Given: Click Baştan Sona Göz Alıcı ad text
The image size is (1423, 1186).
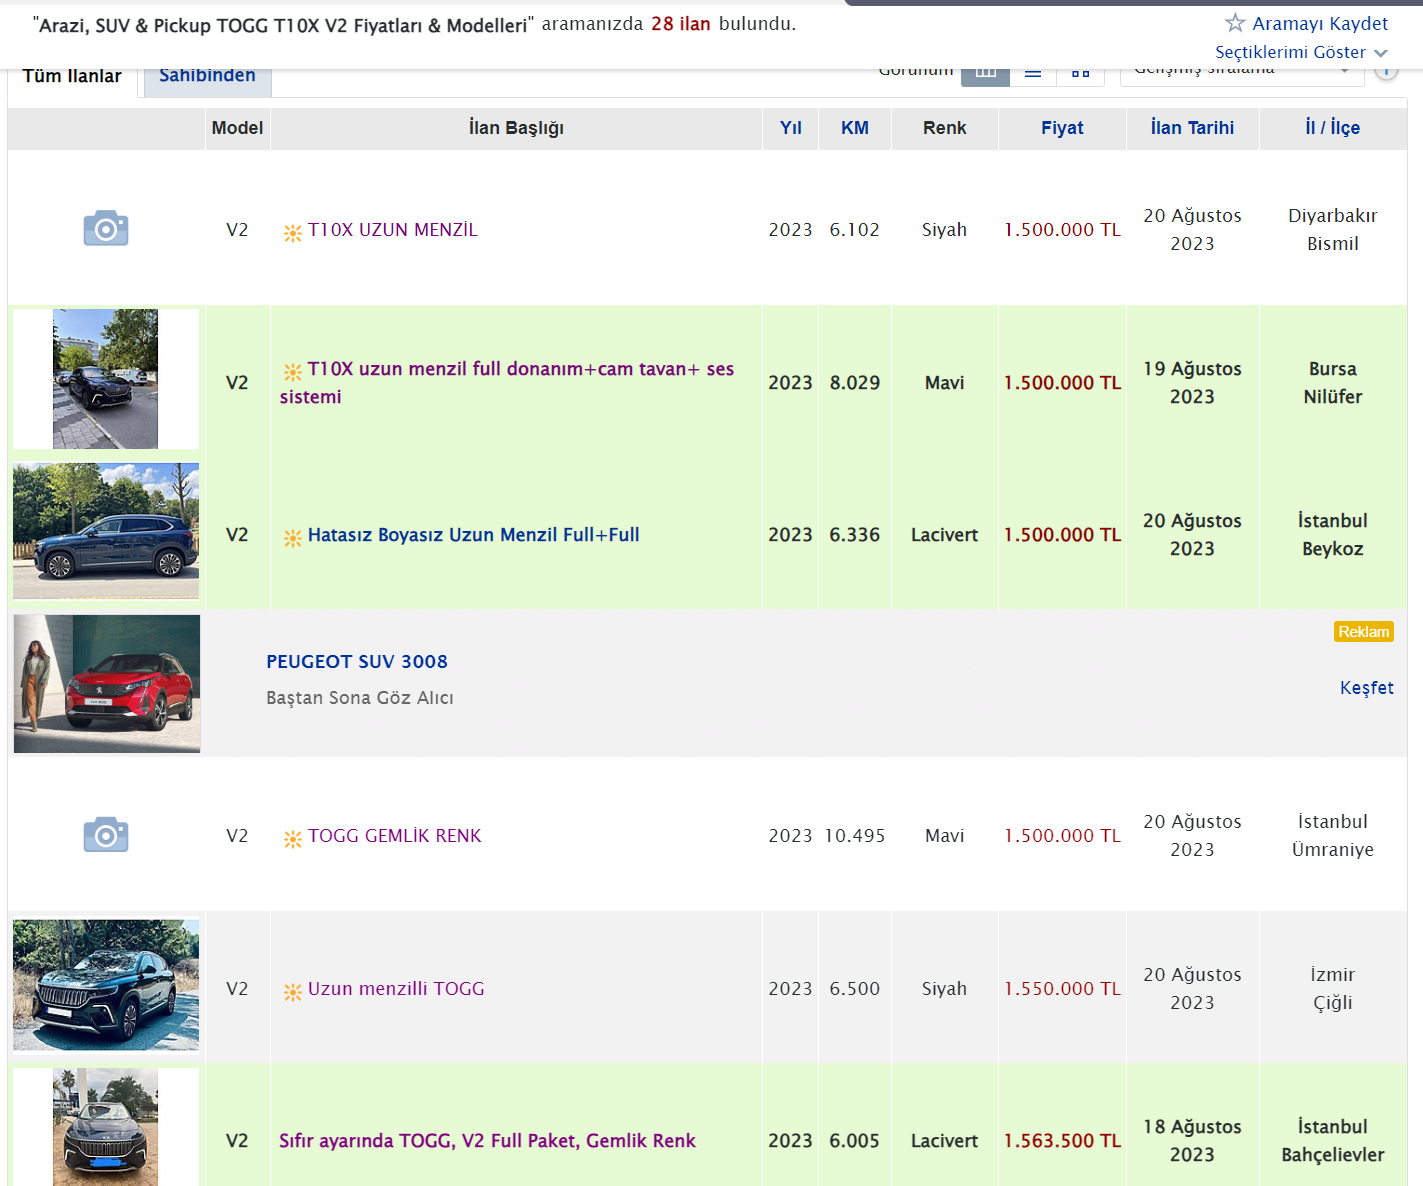Looking at the screenshot, I should tap(360, 698).
